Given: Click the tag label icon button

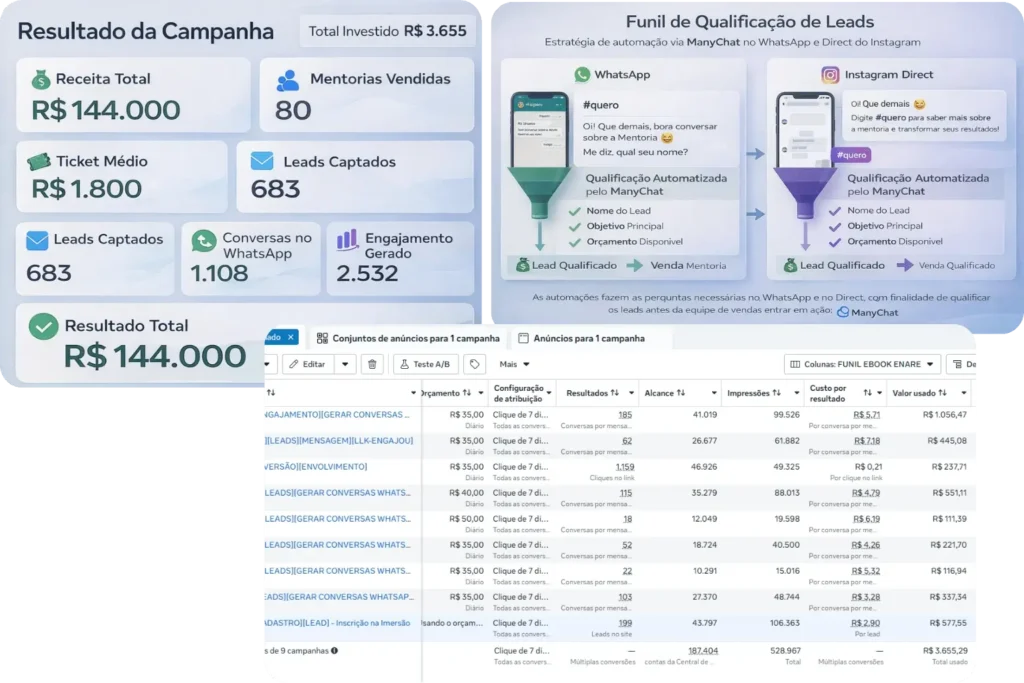Looking at the screenshot, I should [475, 364].
